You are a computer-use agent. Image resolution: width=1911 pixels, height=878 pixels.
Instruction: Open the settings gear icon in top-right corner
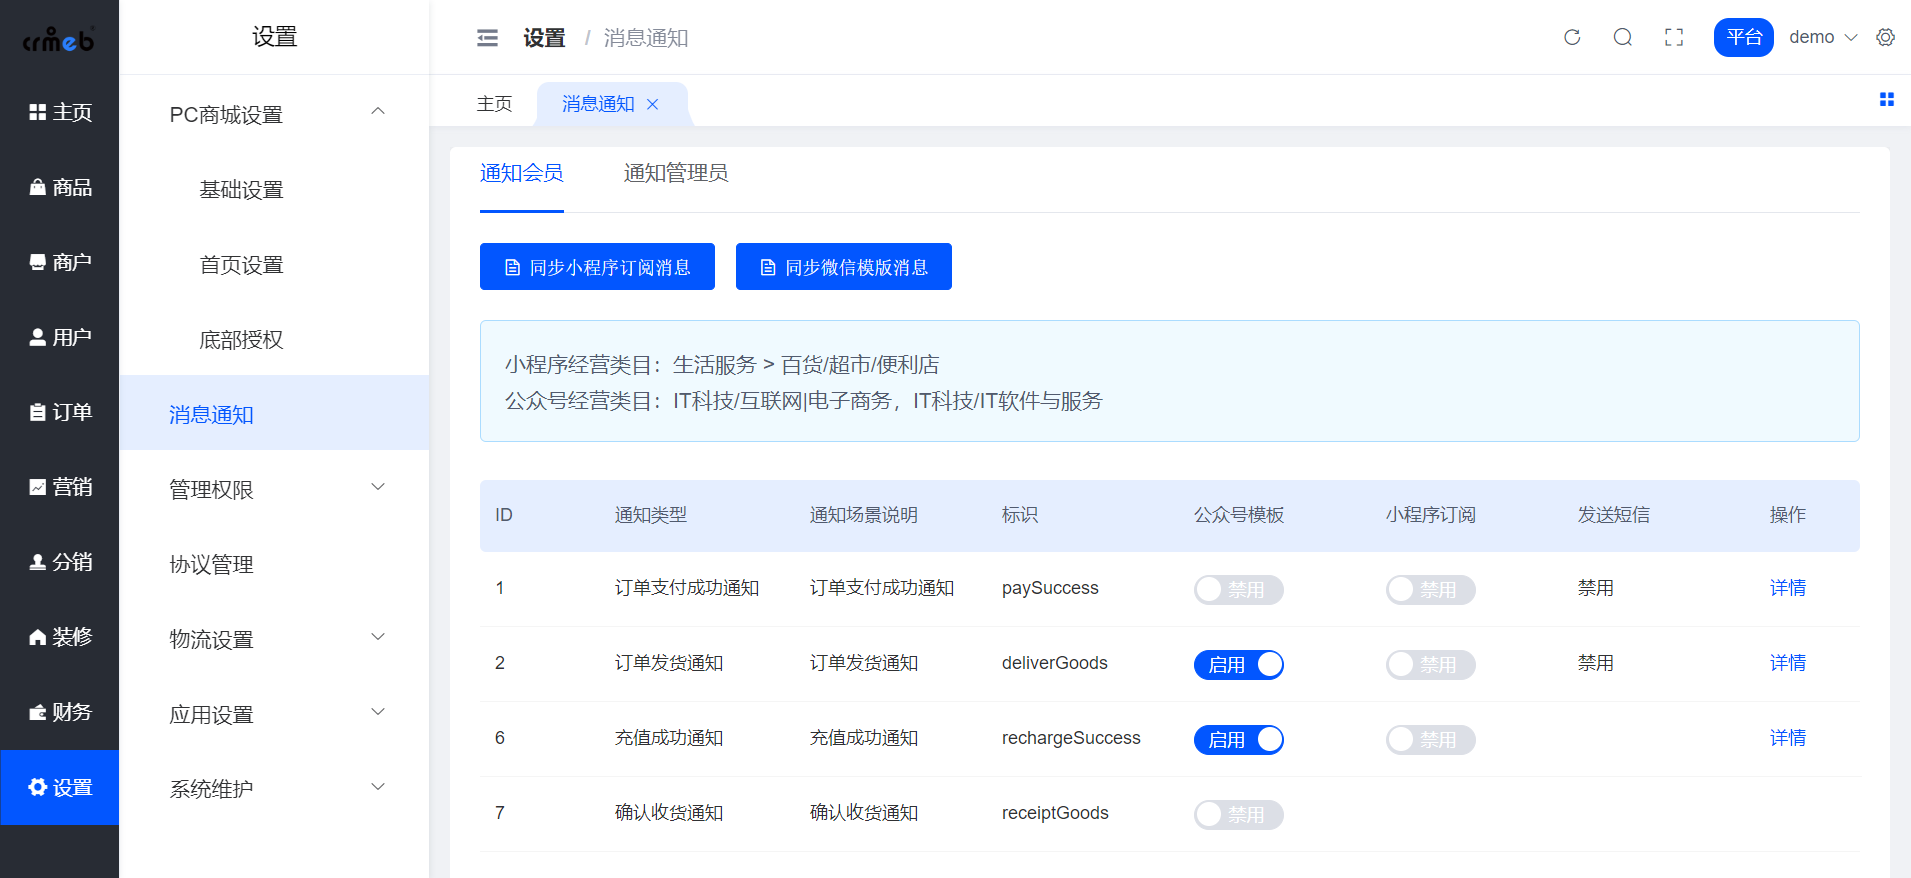tap(1885, 37)
